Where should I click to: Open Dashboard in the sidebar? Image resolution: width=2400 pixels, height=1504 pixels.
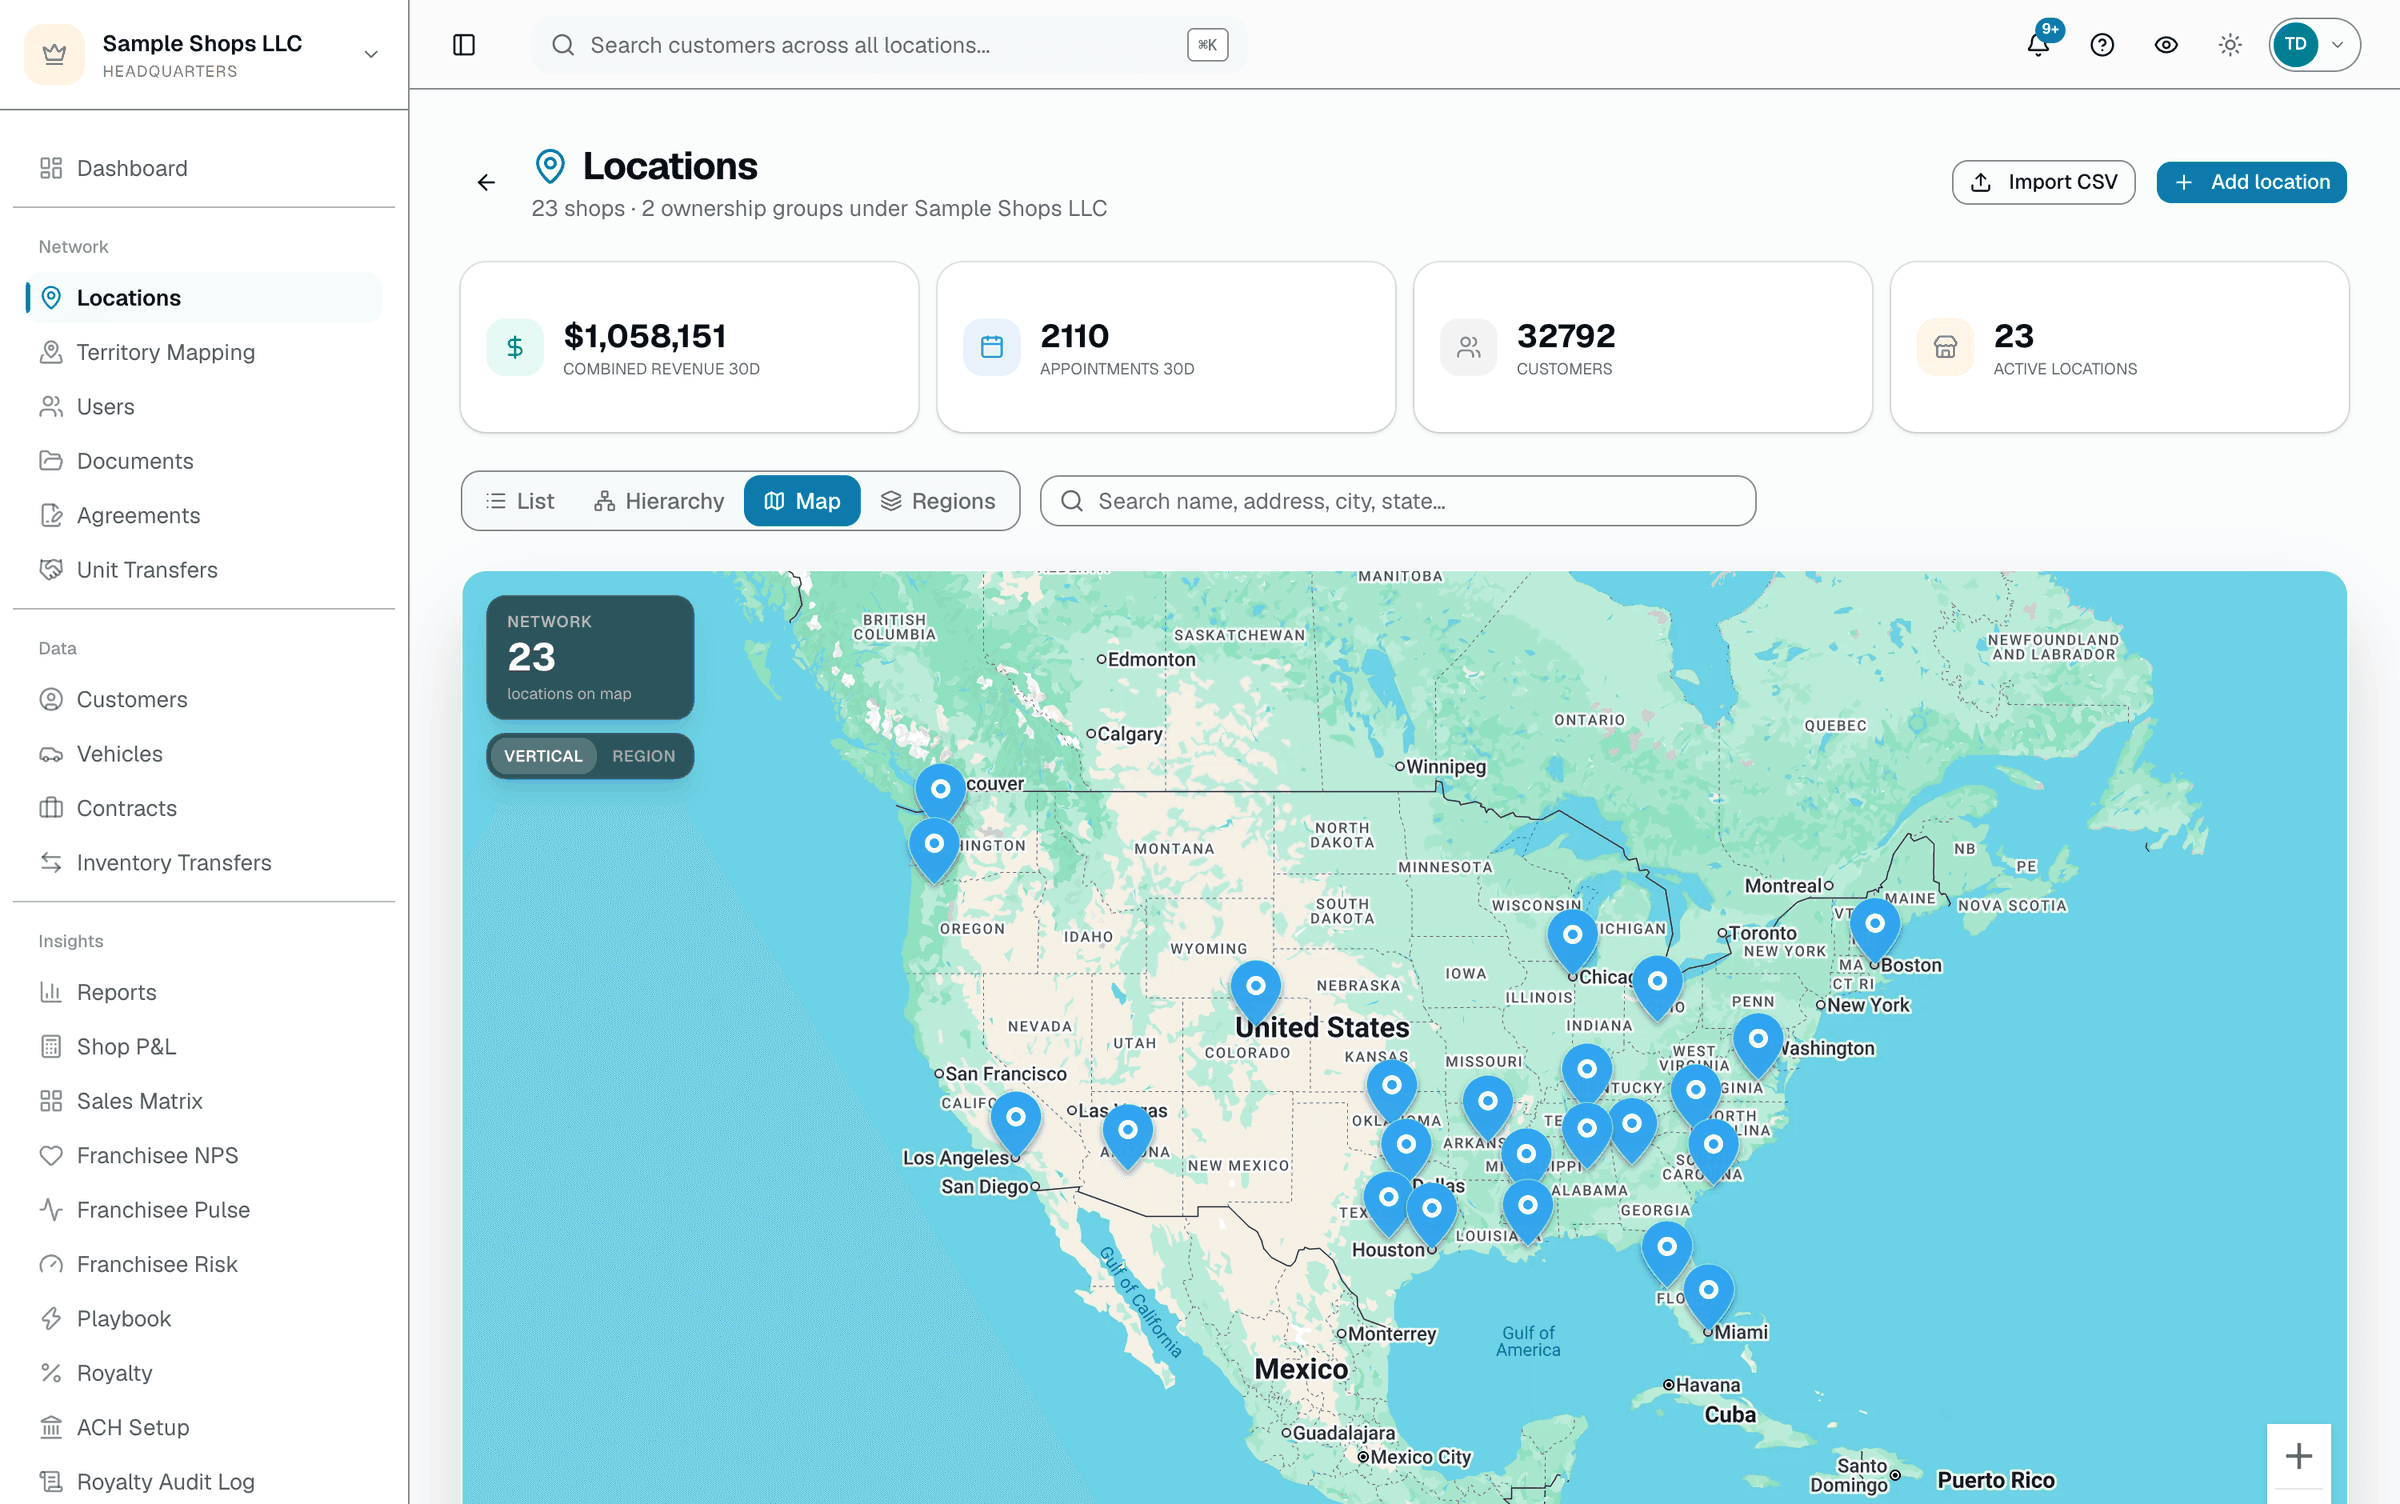204,168
